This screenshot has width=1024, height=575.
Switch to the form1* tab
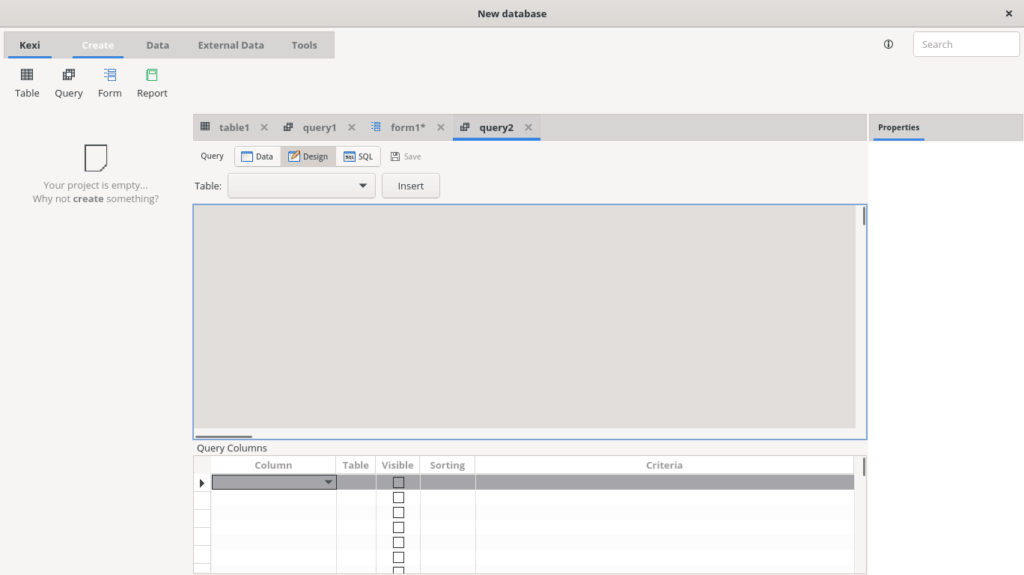(x=407, y=128)
